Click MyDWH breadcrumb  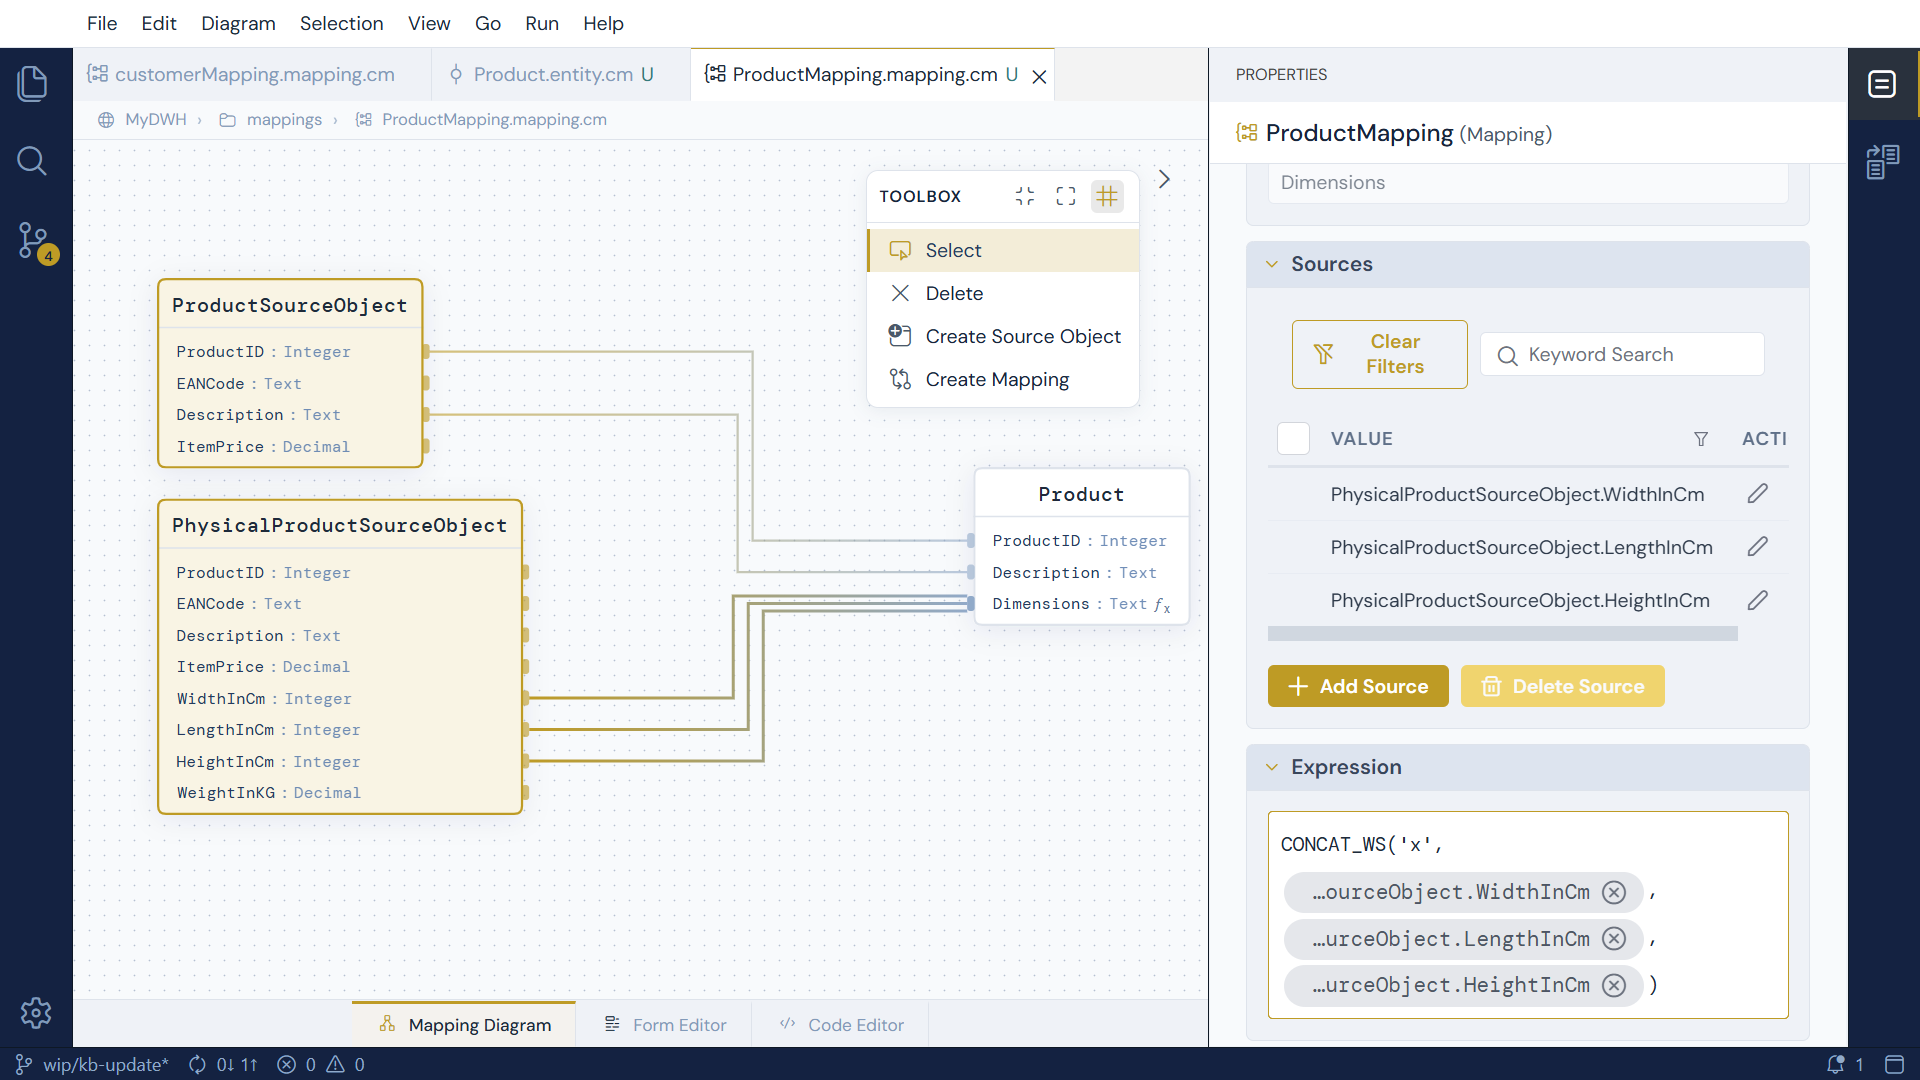(155, 120)
